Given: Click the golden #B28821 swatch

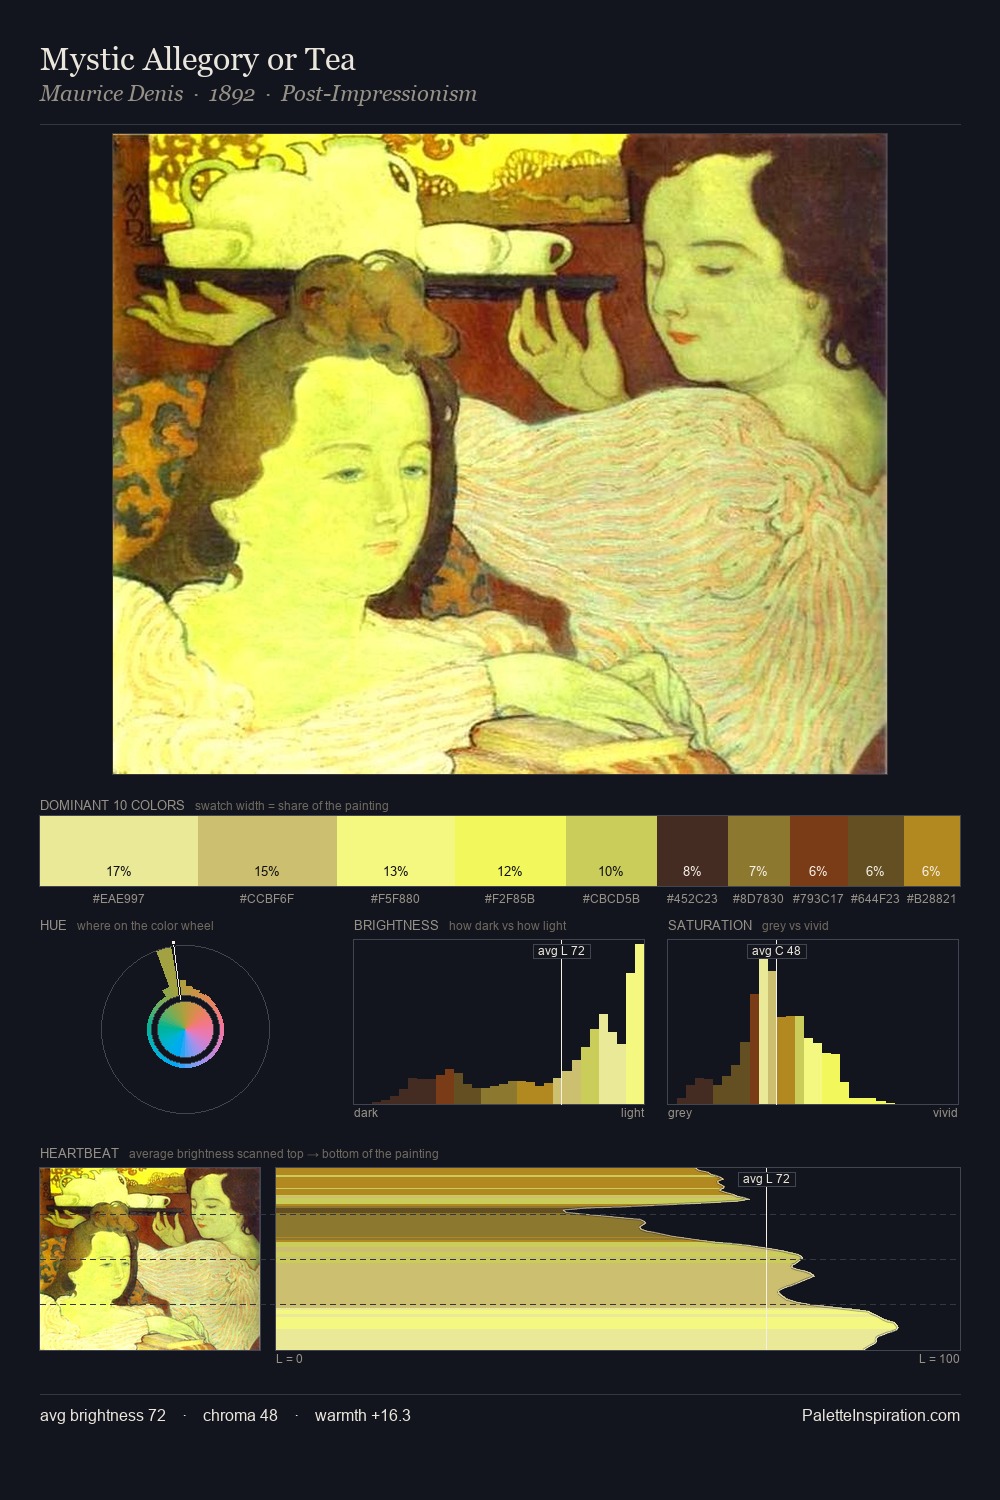Looking at the screenshot, I should tap(932, 851).
